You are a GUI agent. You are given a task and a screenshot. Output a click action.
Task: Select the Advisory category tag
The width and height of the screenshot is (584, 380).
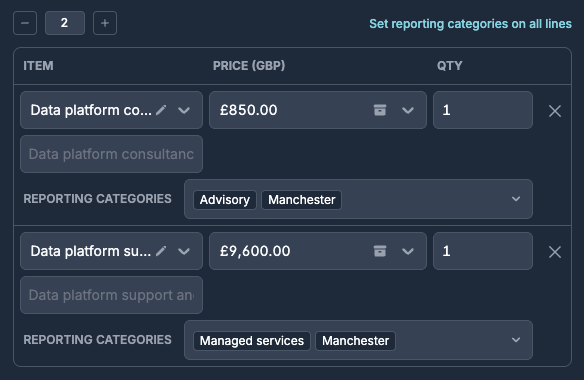(x=225, y=200)
